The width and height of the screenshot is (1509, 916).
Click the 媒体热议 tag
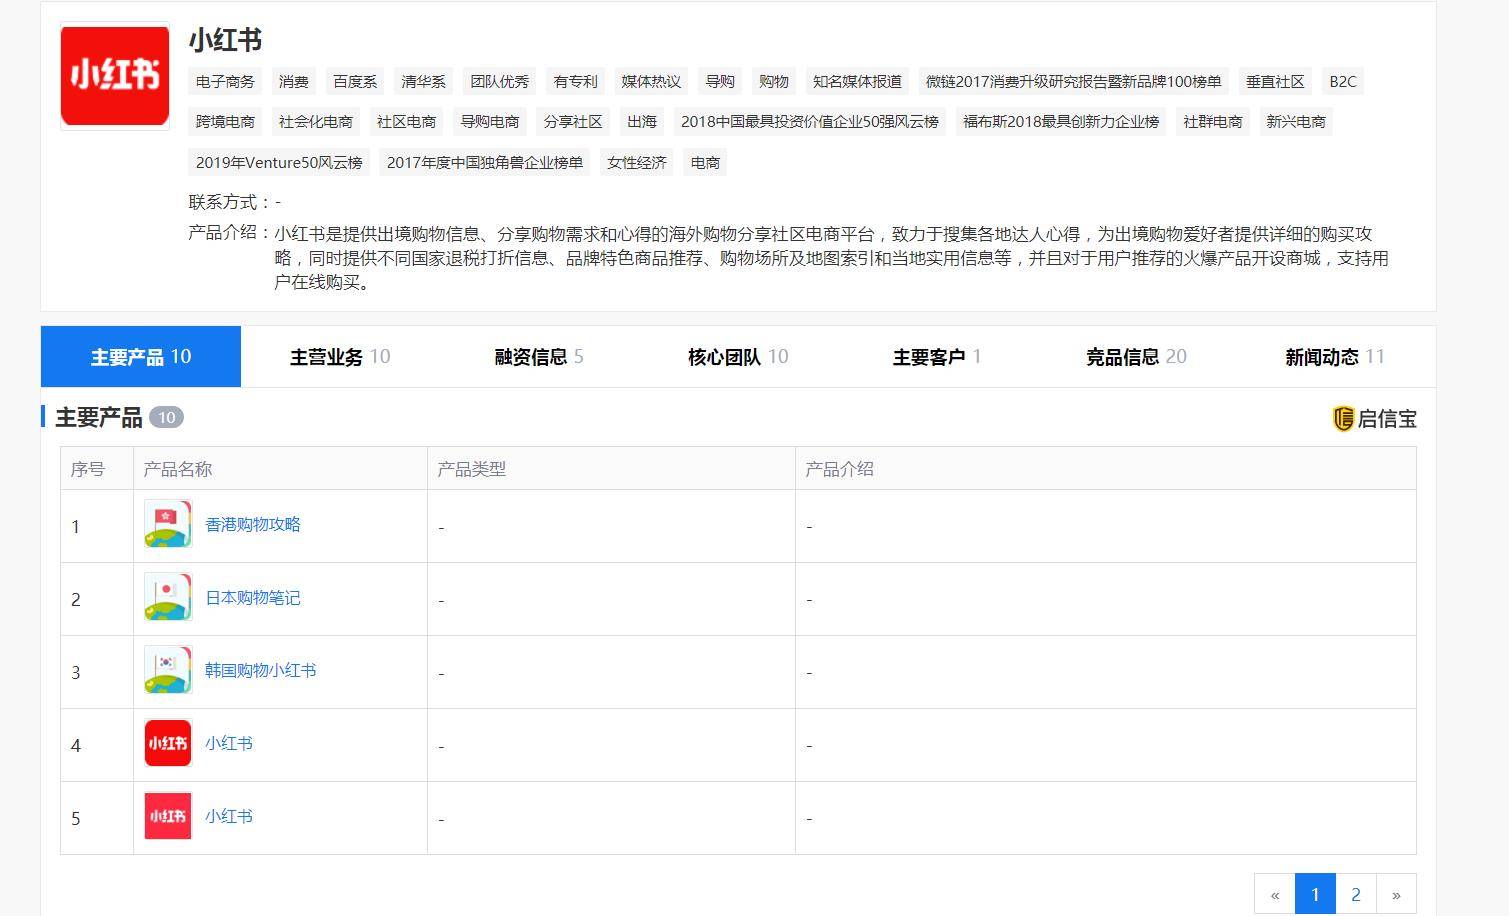tap(651, 82)
